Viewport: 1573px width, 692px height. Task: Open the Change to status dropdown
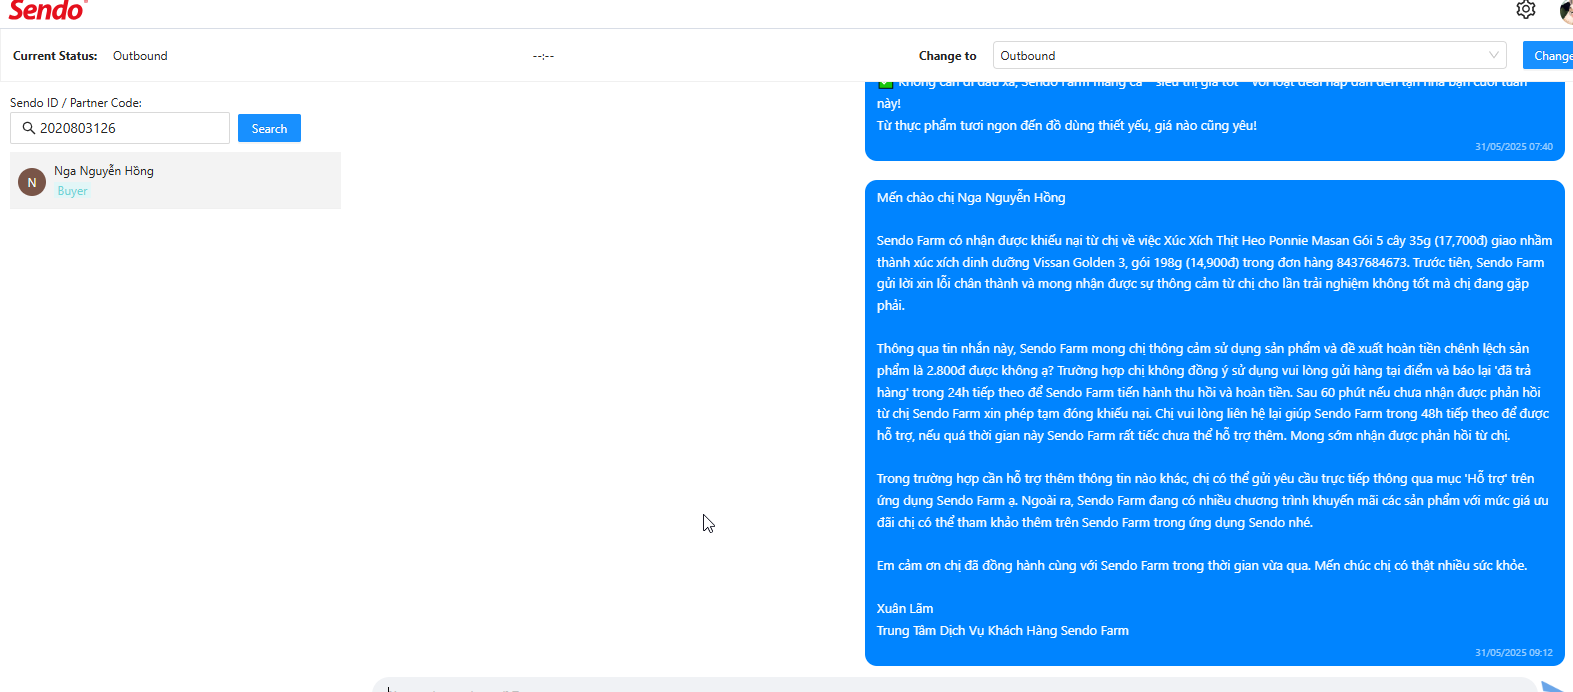click(1250, 55)
